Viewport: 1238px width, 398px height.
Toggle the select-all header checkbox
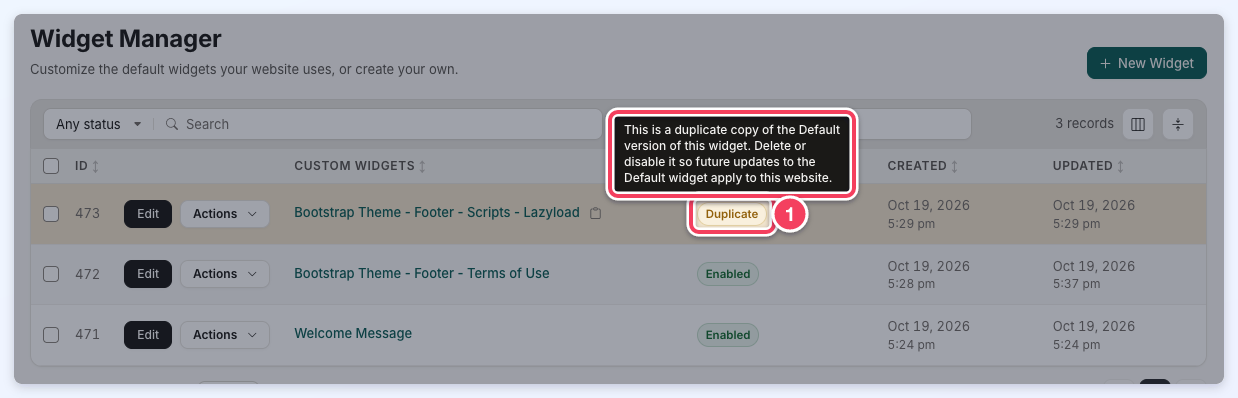51,165
